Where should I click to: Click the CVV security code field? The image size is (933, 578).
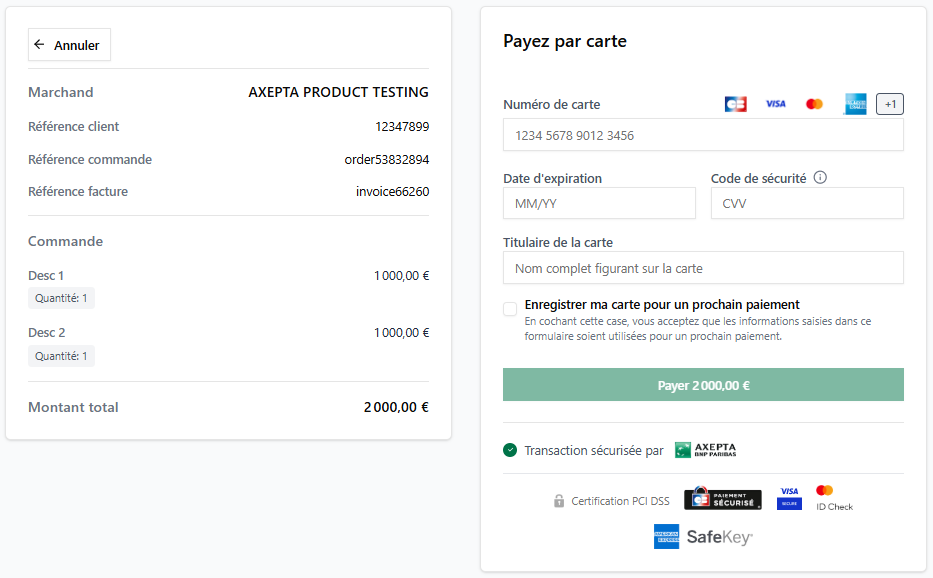(806, 203)
